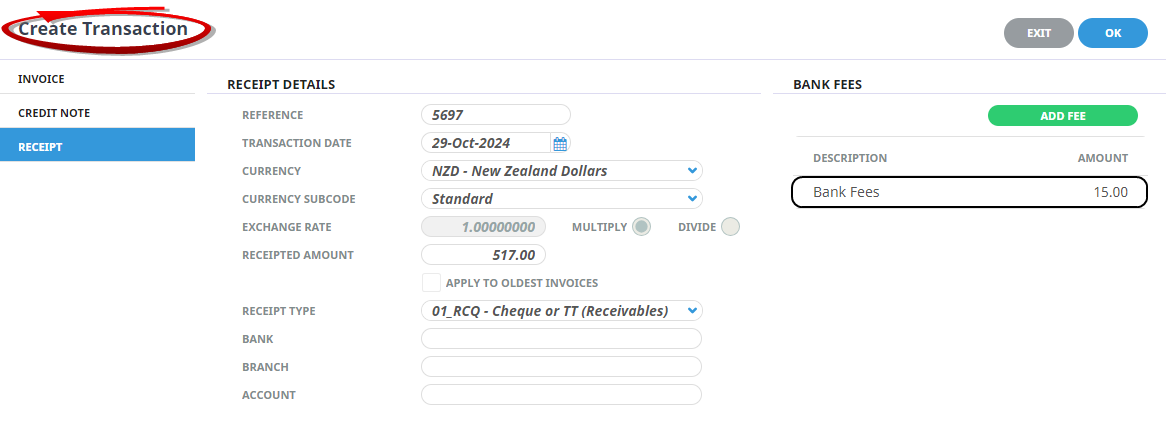Select the Divide exchange rate option
The image size is (1166, 442).
click(x=730, y=227)
